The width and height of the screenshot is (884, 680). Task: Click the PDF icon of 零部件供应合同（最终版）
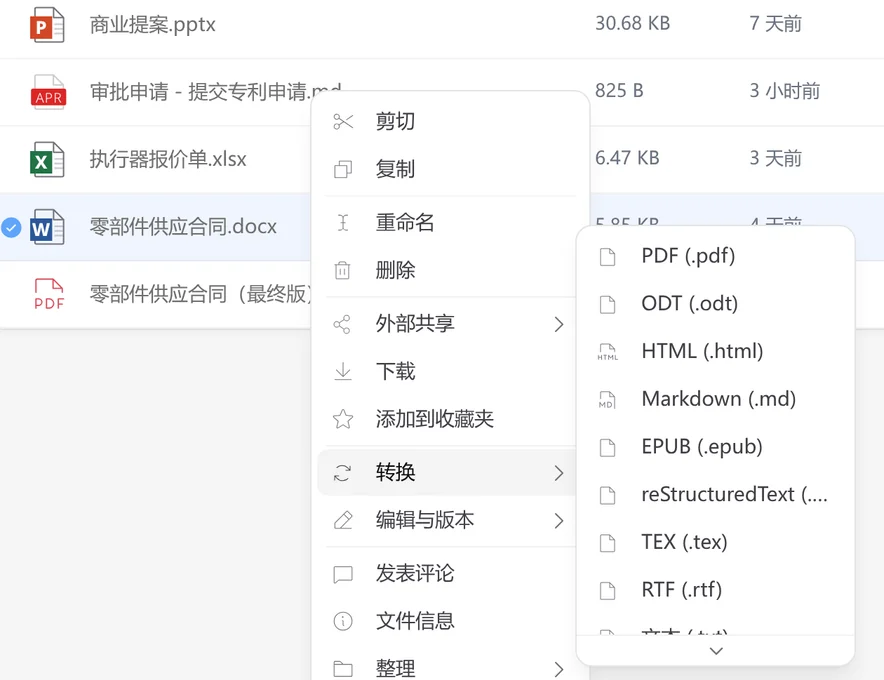[49, 294]
